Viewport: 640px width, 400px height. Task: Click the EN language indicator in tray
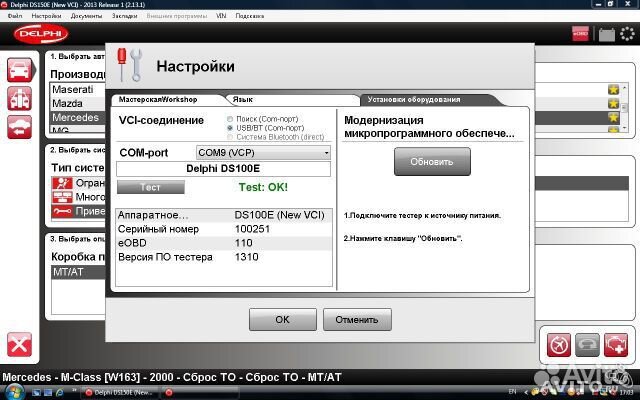(513, 391)
